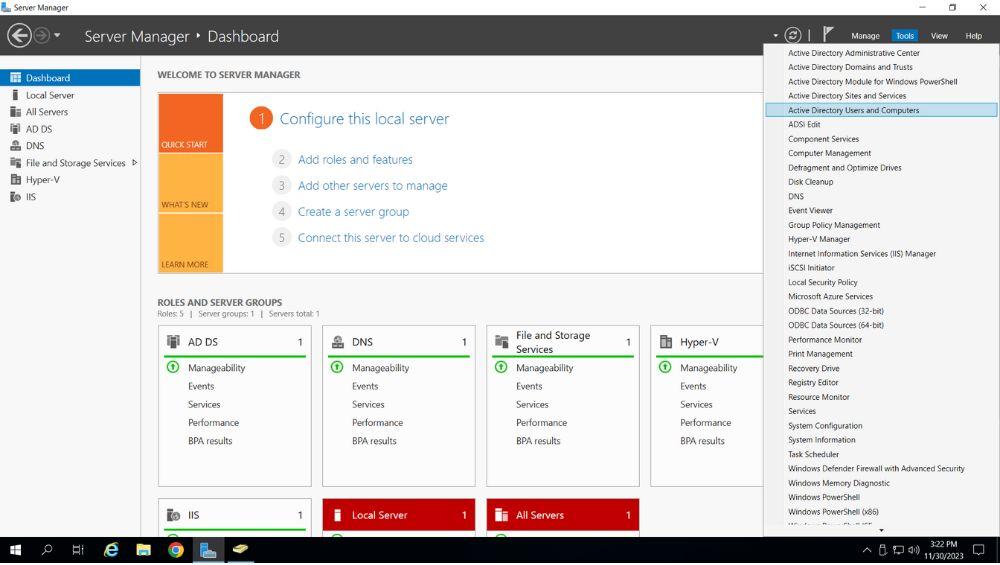Click the back navigation arrow
Screen dimensions: 1000x565
coord(19,35)
